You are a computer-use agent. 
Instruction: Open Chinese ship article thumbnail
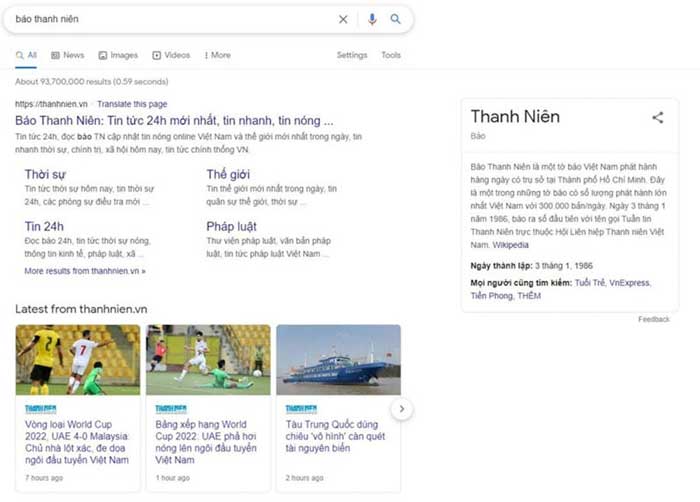click(x=338, y=360)
